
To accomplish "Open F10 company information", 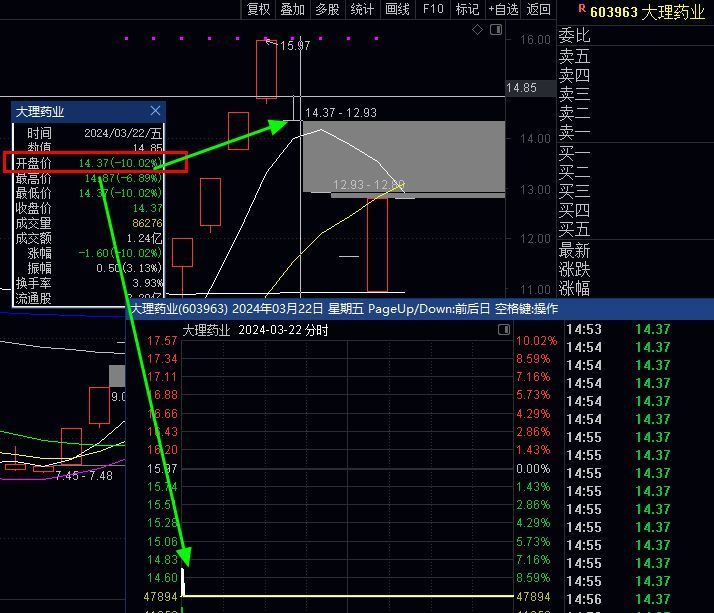I will (433, 9).
